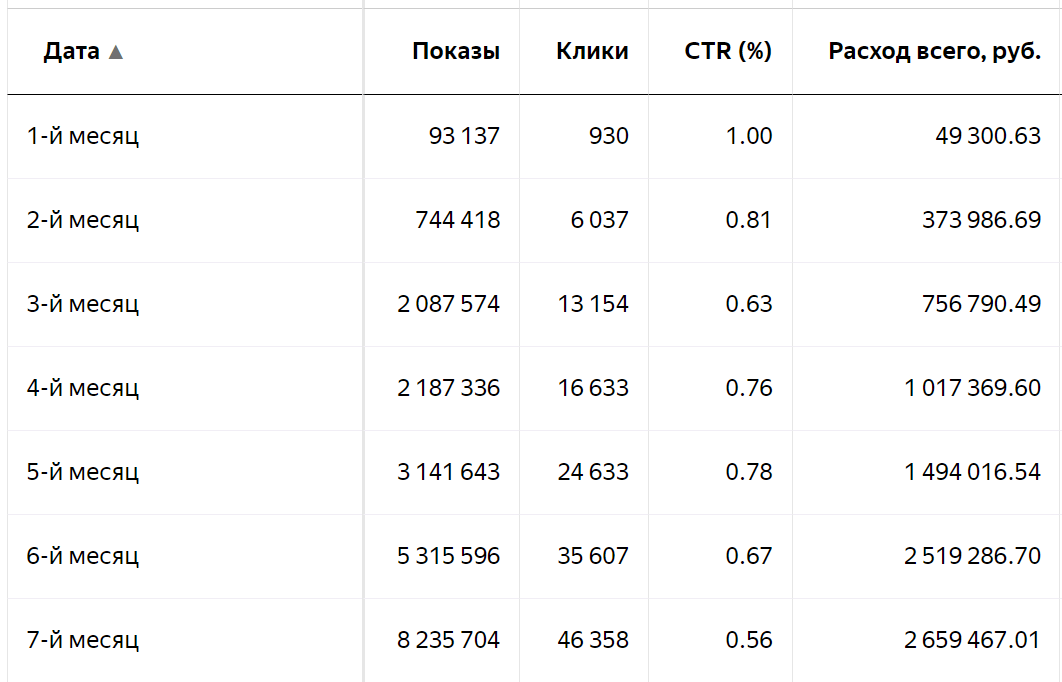Click the 4-й месяц row label
This screenshot has height=682, width=1062.
(x=83, y=388)
